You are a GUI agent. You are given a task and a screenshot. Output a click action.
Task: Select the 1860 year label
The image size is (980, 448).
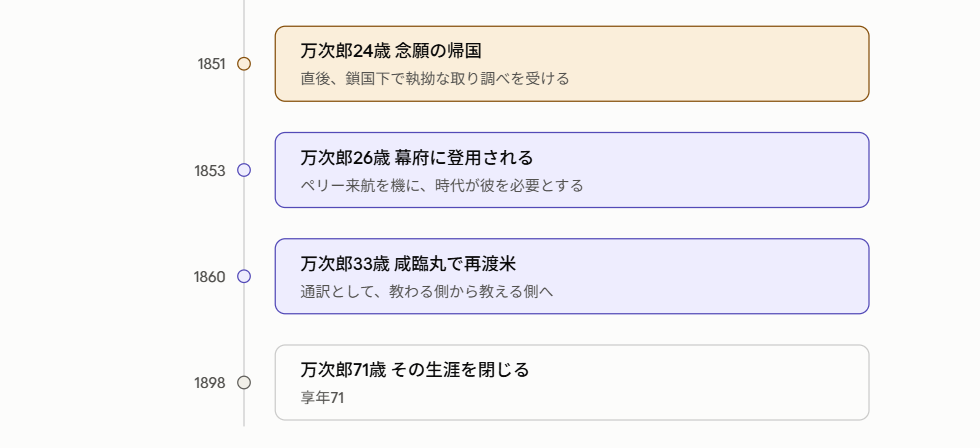point(209,277)
